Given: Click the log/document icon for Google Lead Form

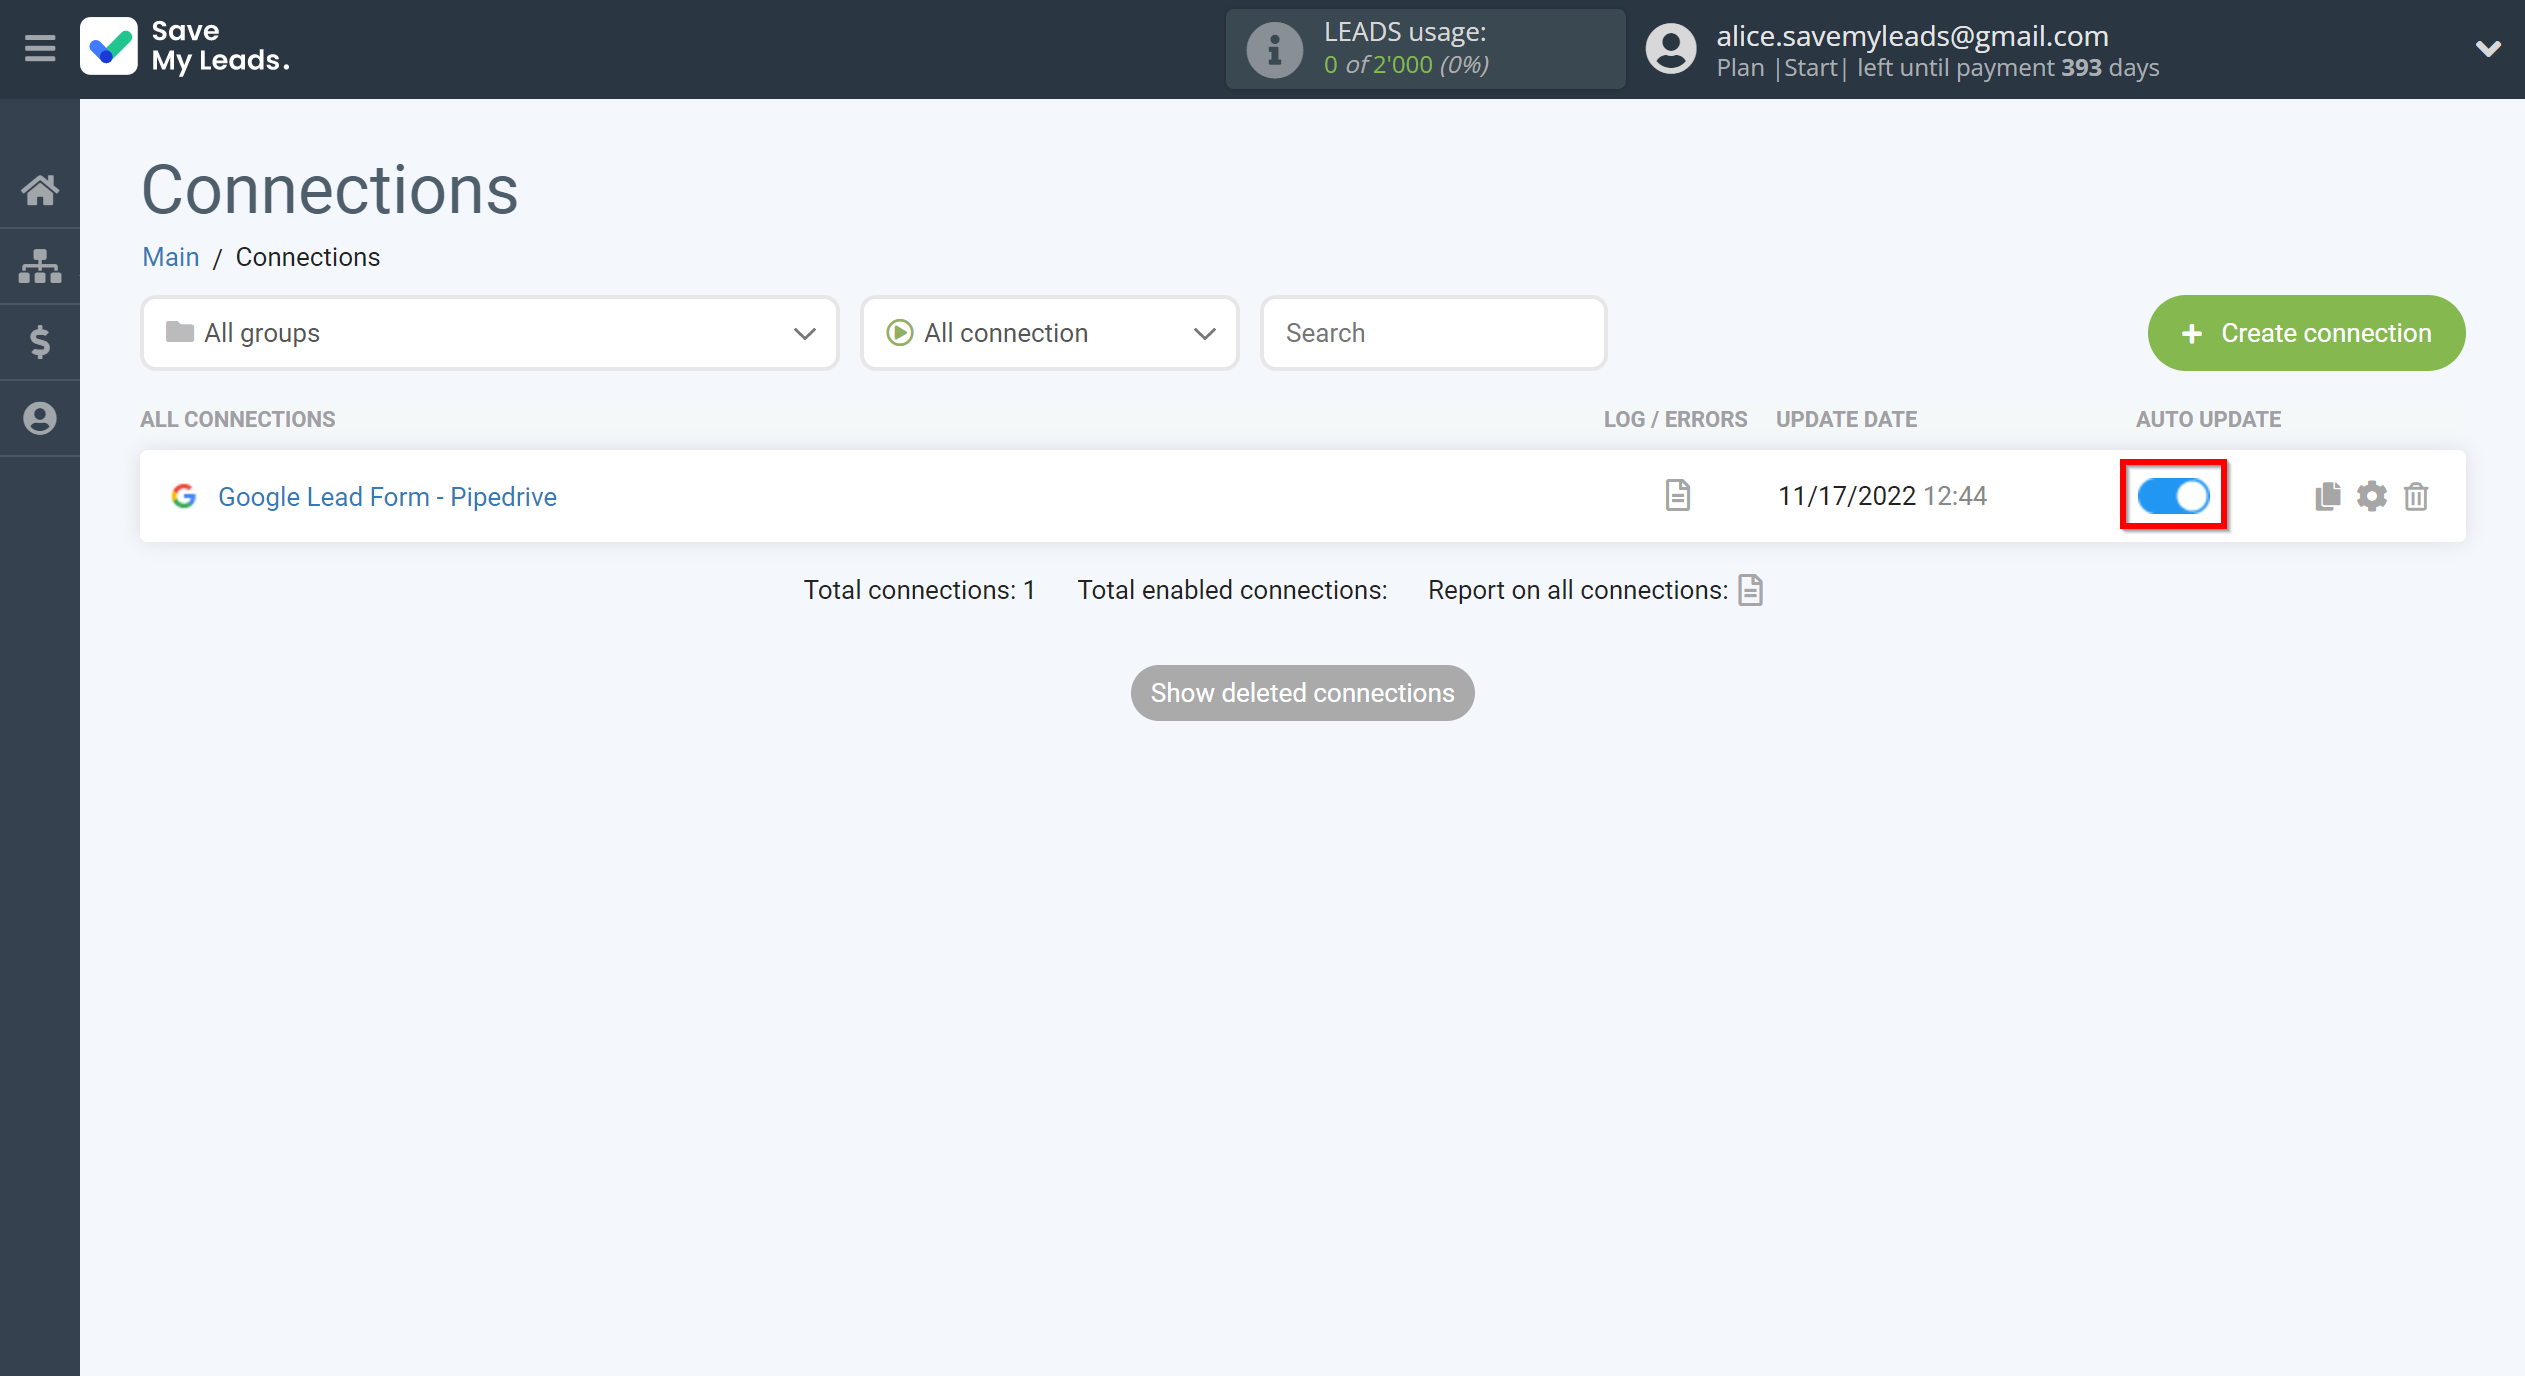Looking at the screenshot, I should point(1676,495).
